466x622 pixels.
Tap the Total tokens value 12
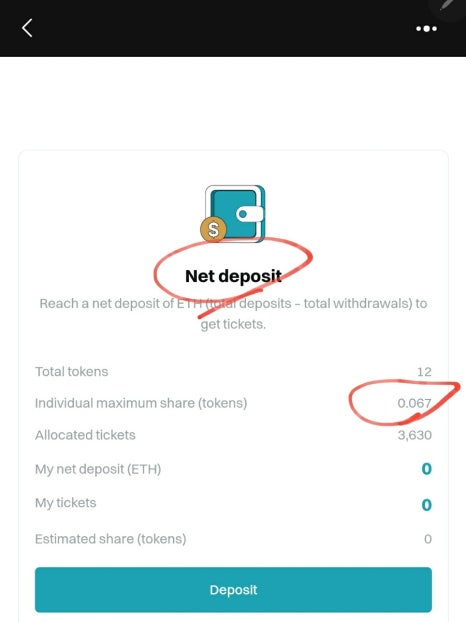click(x=424, y=372)
